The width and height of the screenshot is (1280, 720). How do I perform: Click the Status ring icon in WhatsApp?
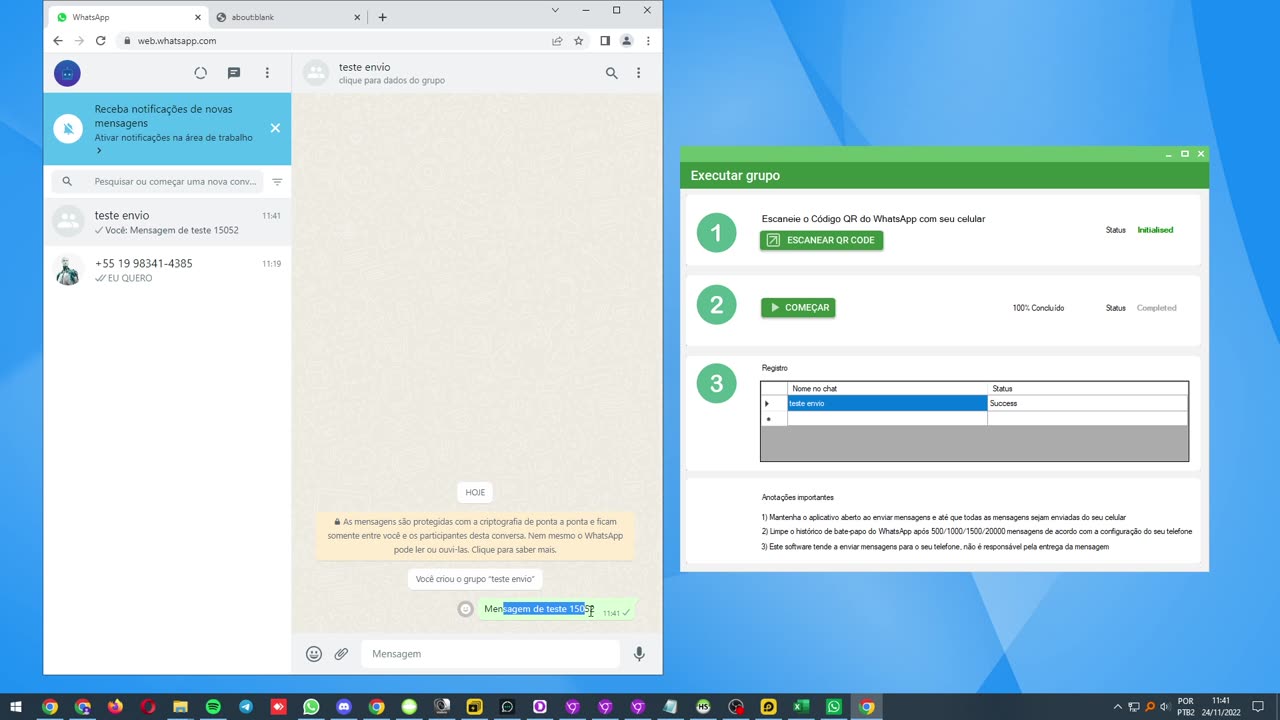(x=200, y=73)
